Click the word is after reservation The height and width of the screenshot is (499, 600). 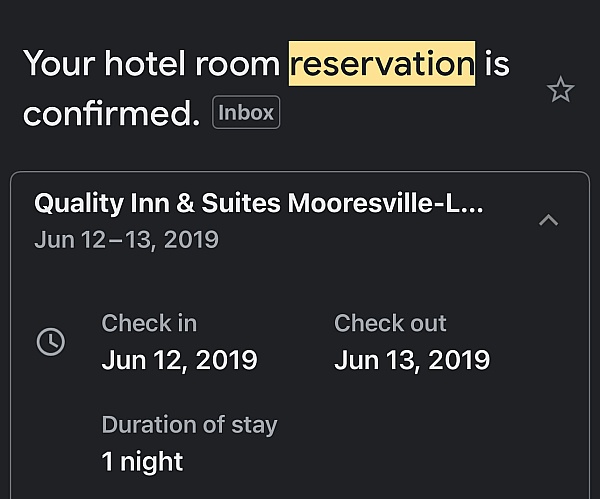pos(497,64)
